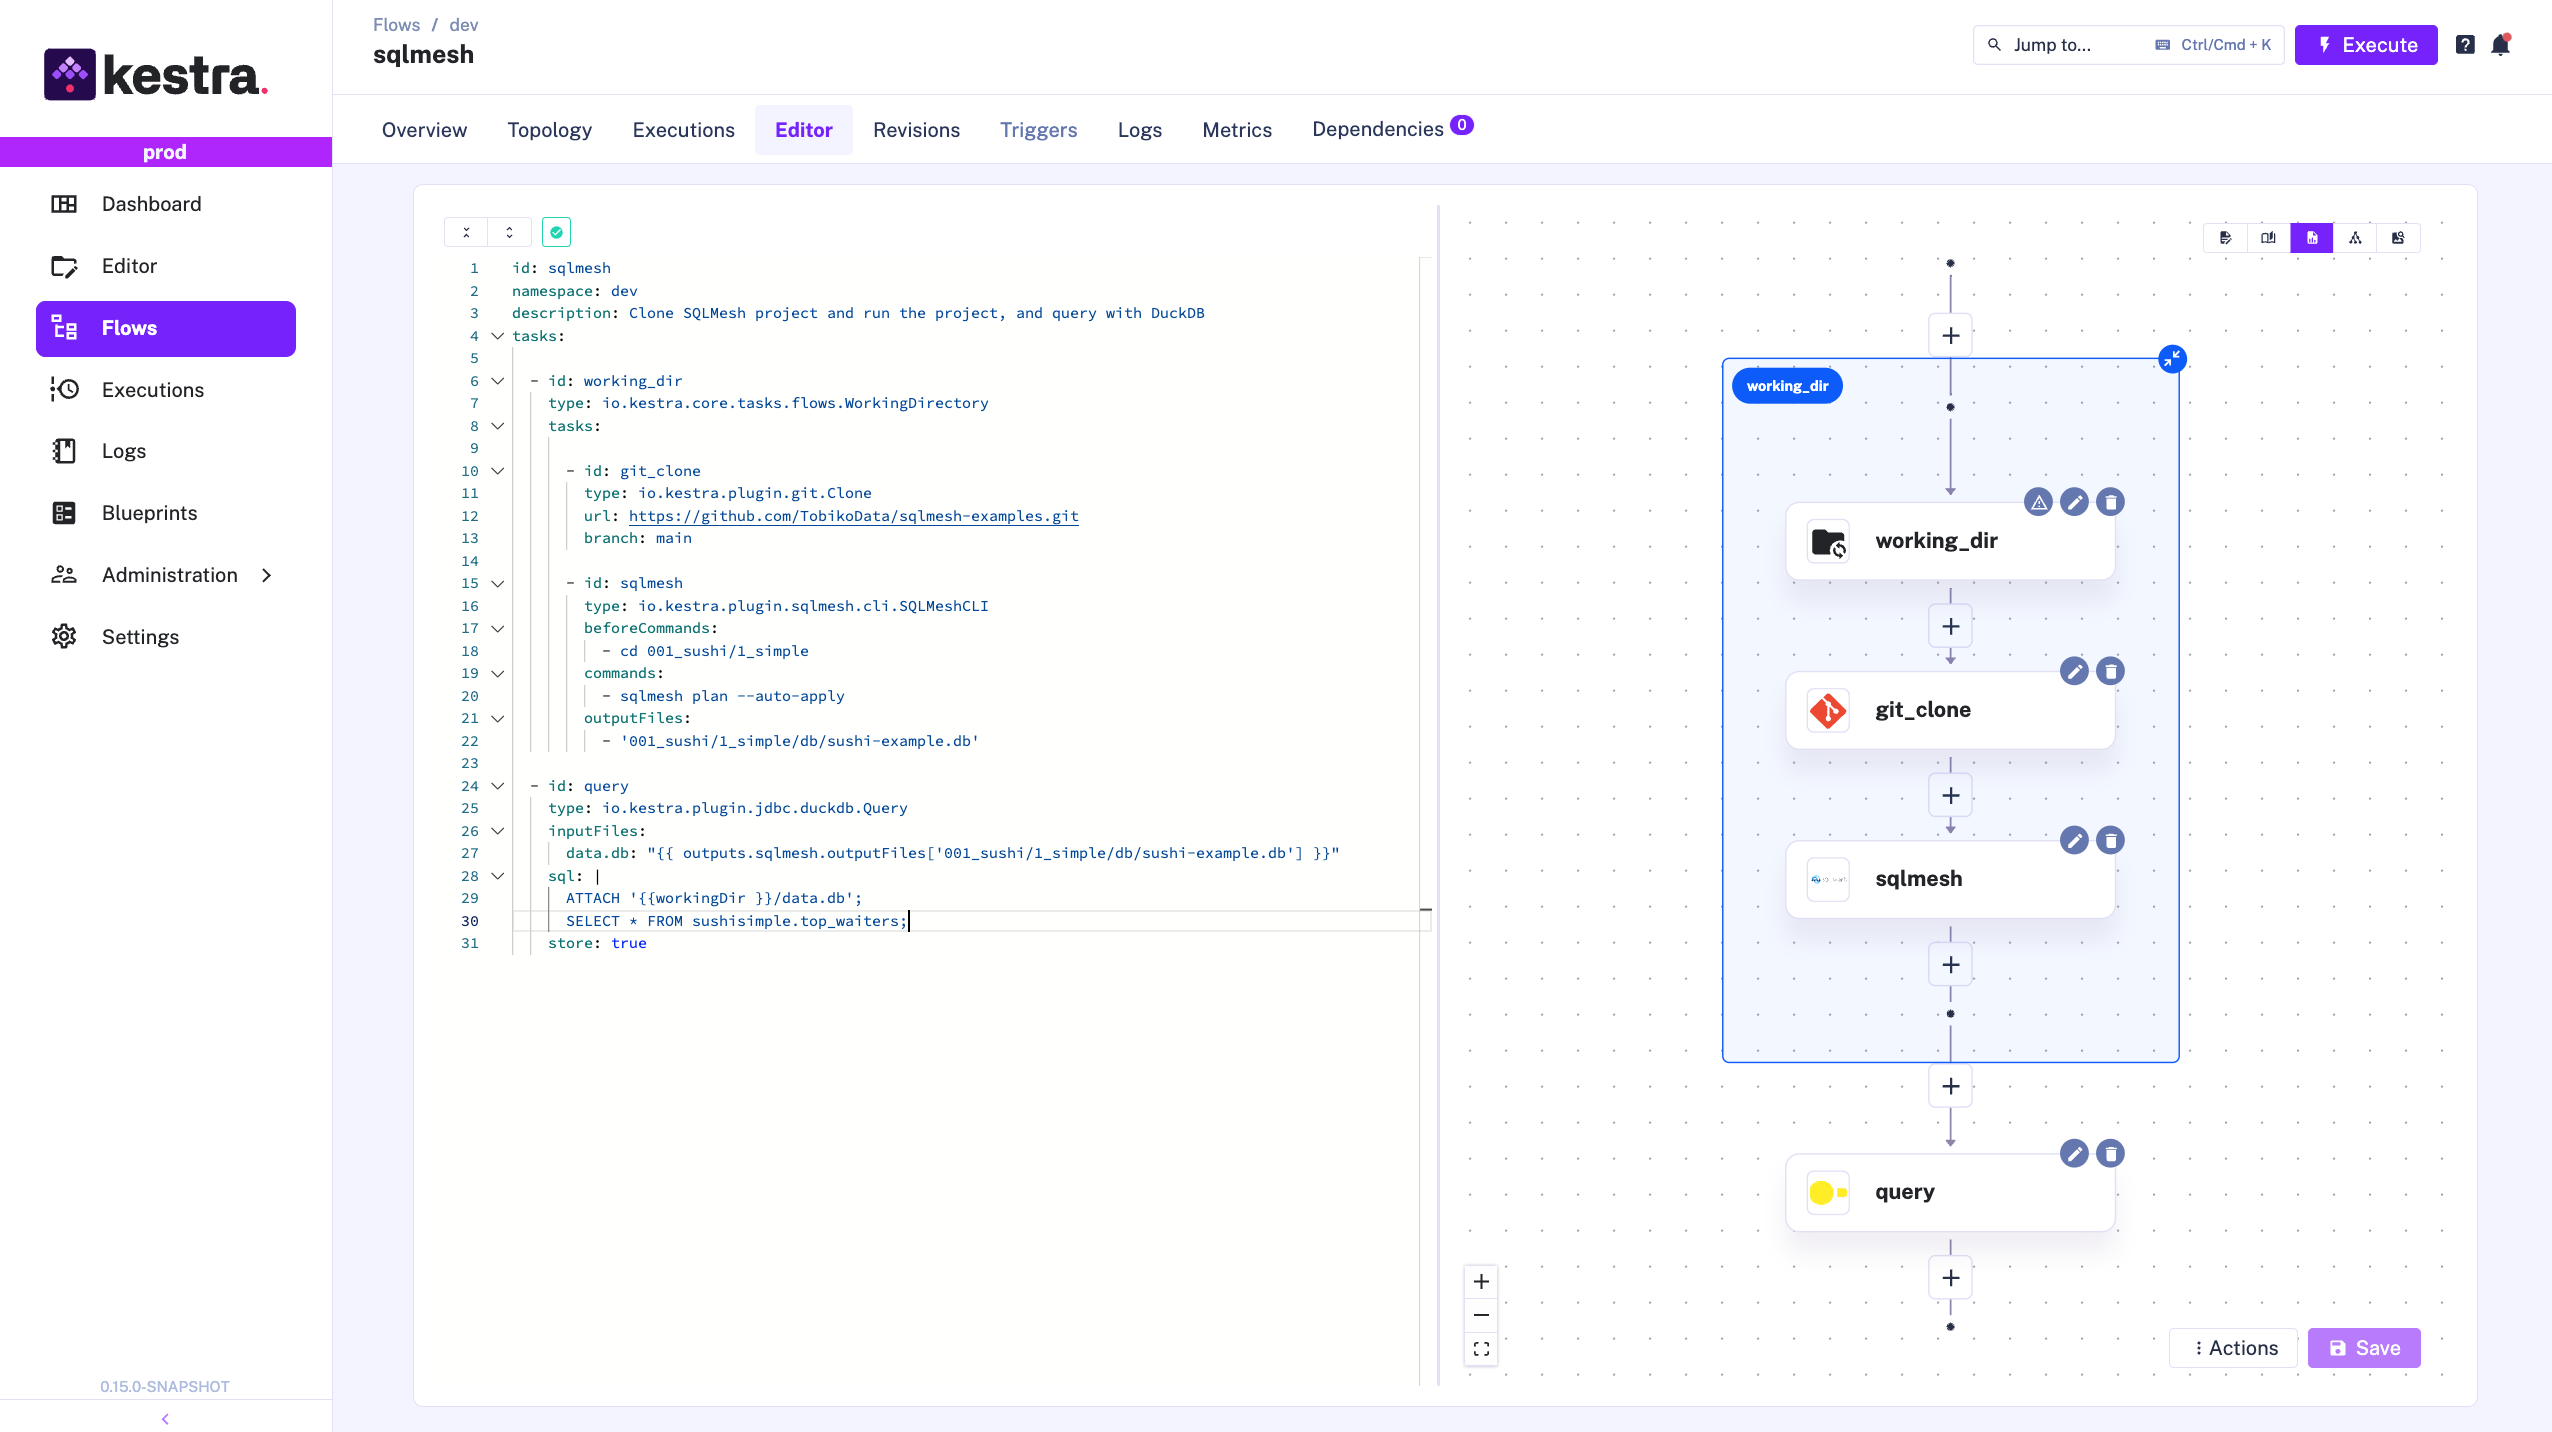Open documentation book view icon
The image size is (2552, 1432).
[2268, 238]
